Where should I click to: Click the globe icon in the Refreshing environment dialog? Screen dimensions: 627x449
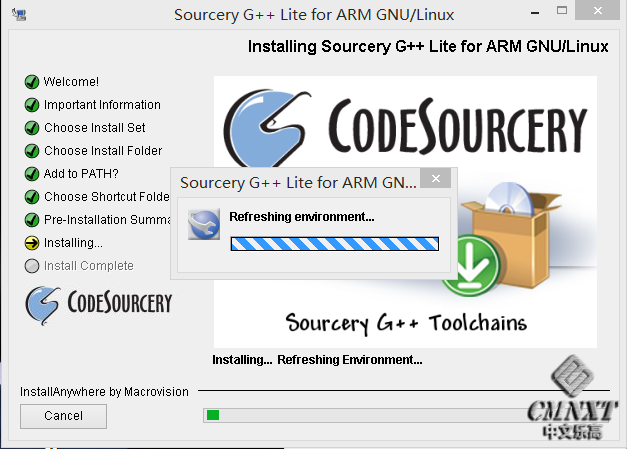click(x=204, y=225)
